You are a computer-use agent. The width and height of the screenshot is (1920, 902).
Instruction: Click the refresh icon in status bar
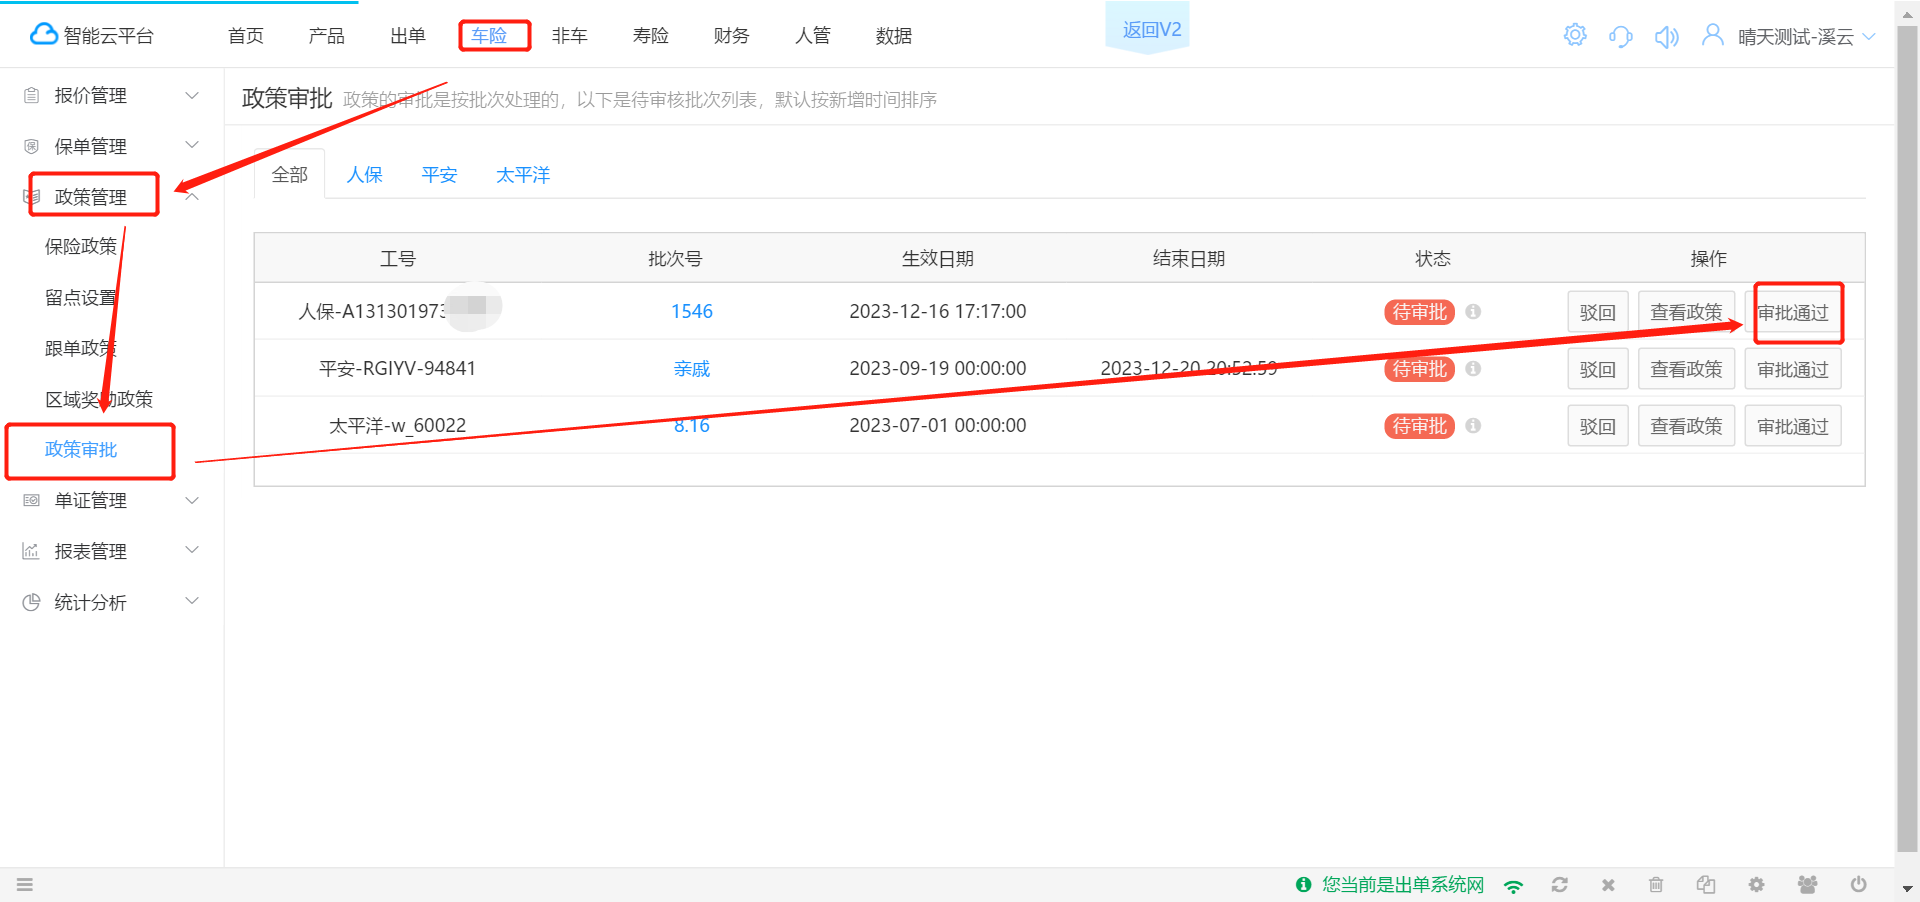pyautogui.click(x=1560, y=885)
